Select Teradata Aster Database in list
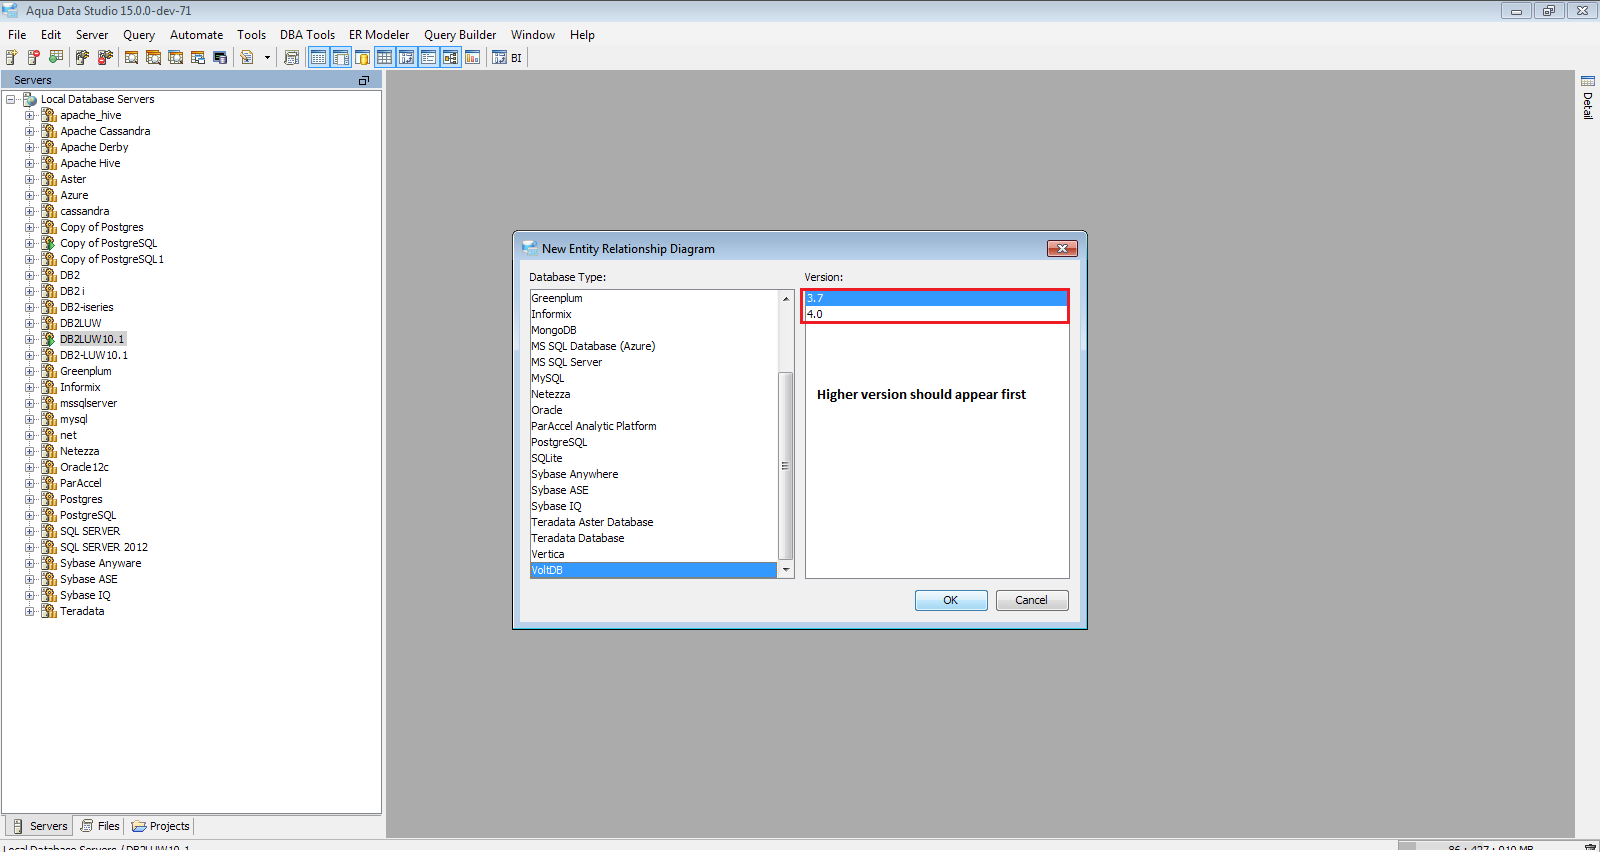Image resolution: width=1600 pixels, height=852 pixels. 654,522
